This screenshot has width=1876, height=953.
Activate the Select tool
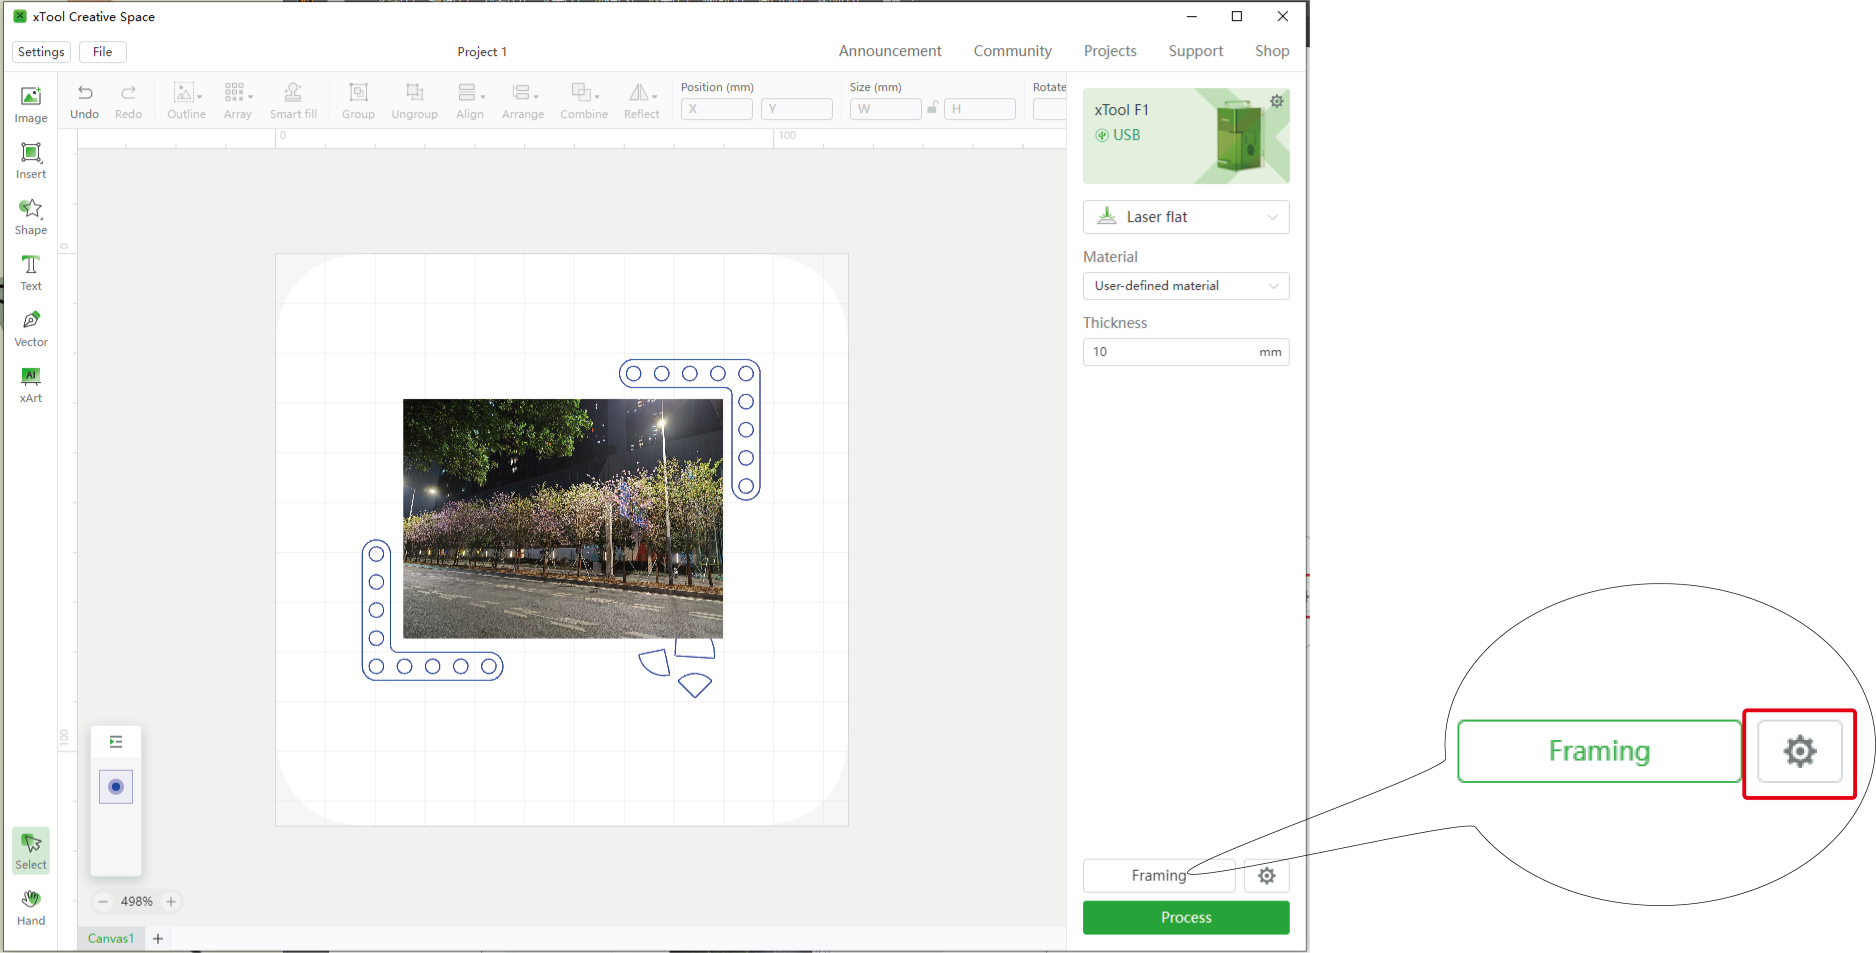pyautogui.click(x=31, y=851)
